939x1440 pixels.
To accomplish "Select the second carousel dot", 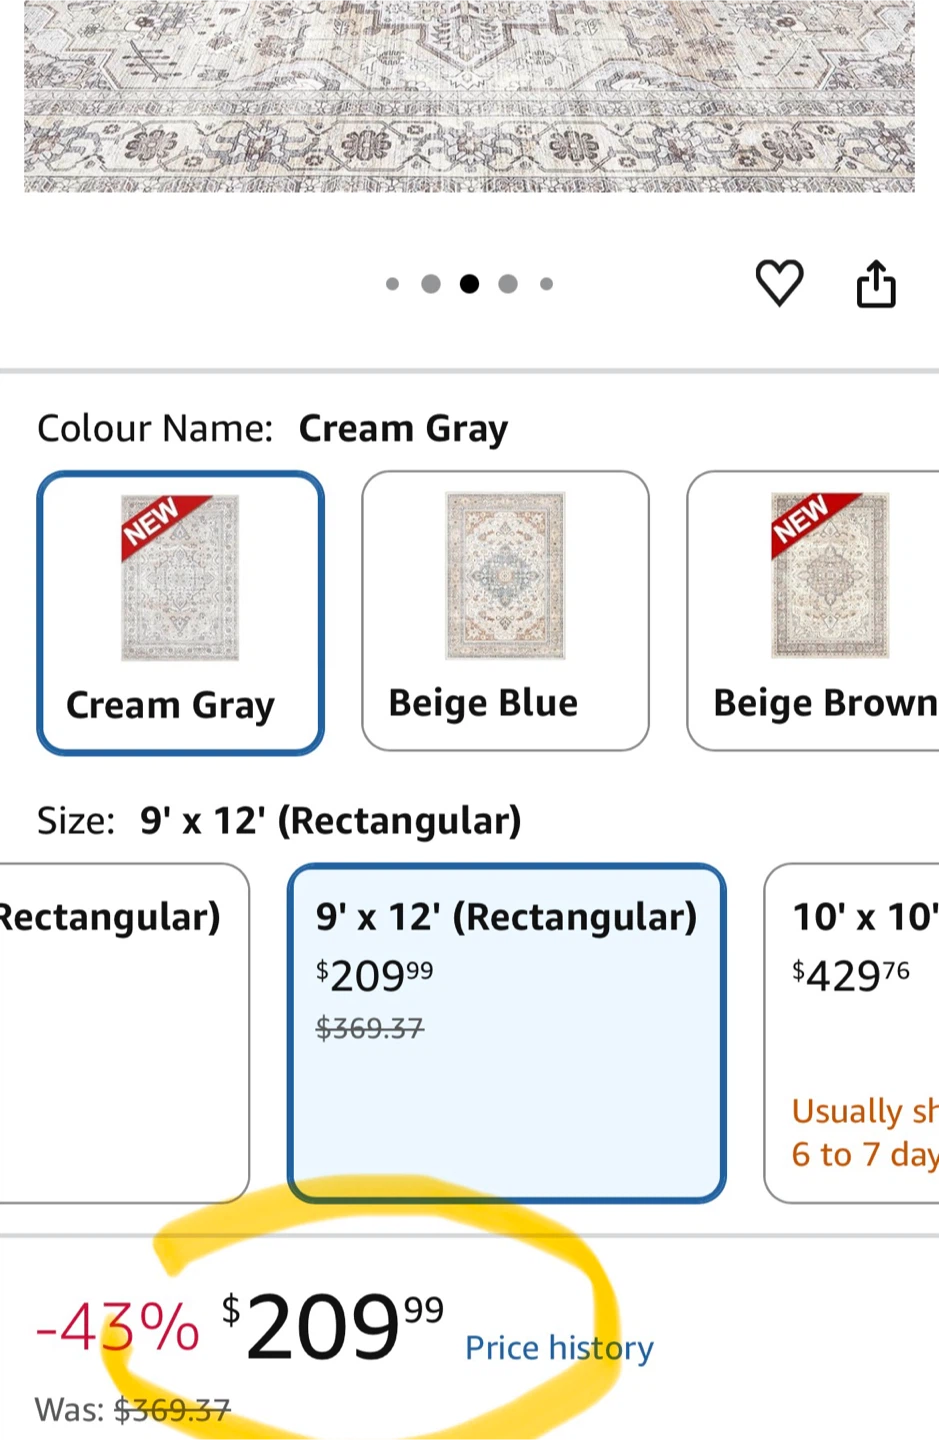I will coord(431,284).
